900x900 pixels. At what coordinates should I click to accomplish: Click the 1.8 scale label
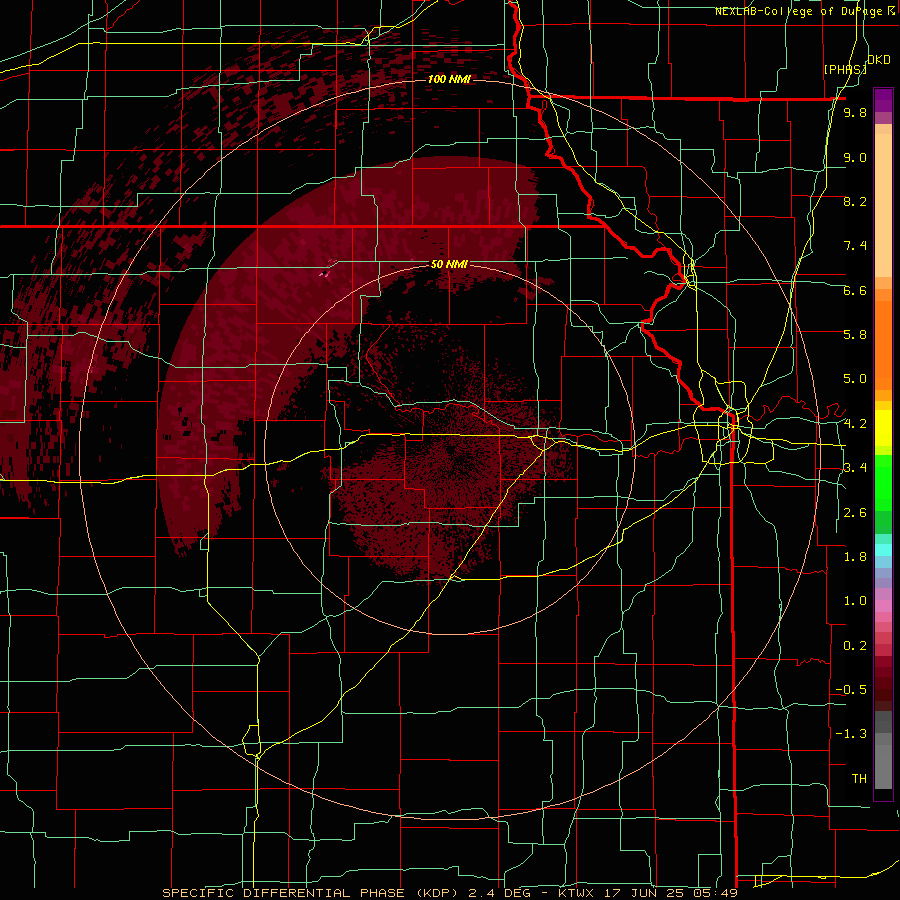pyautogui.click(x=855, y=556)
